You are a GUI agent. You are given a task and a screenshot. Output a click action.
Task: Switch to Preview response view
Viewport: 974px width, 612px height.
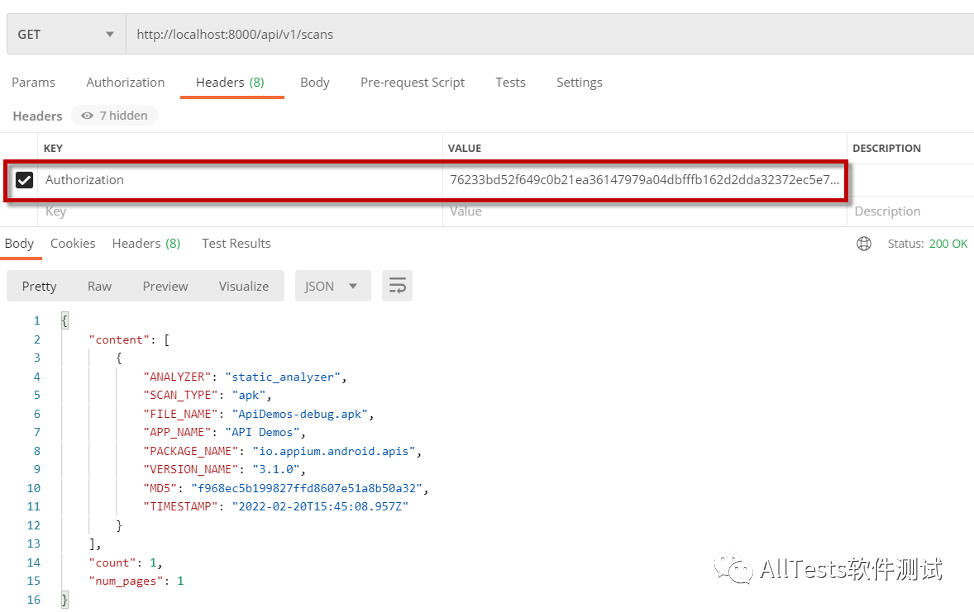165,286
